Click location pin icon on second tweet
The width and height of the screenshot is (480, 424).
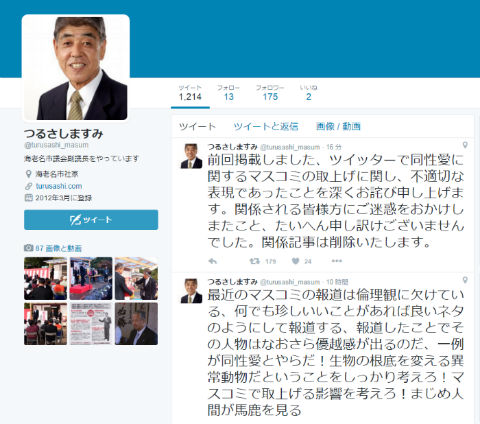465,280
